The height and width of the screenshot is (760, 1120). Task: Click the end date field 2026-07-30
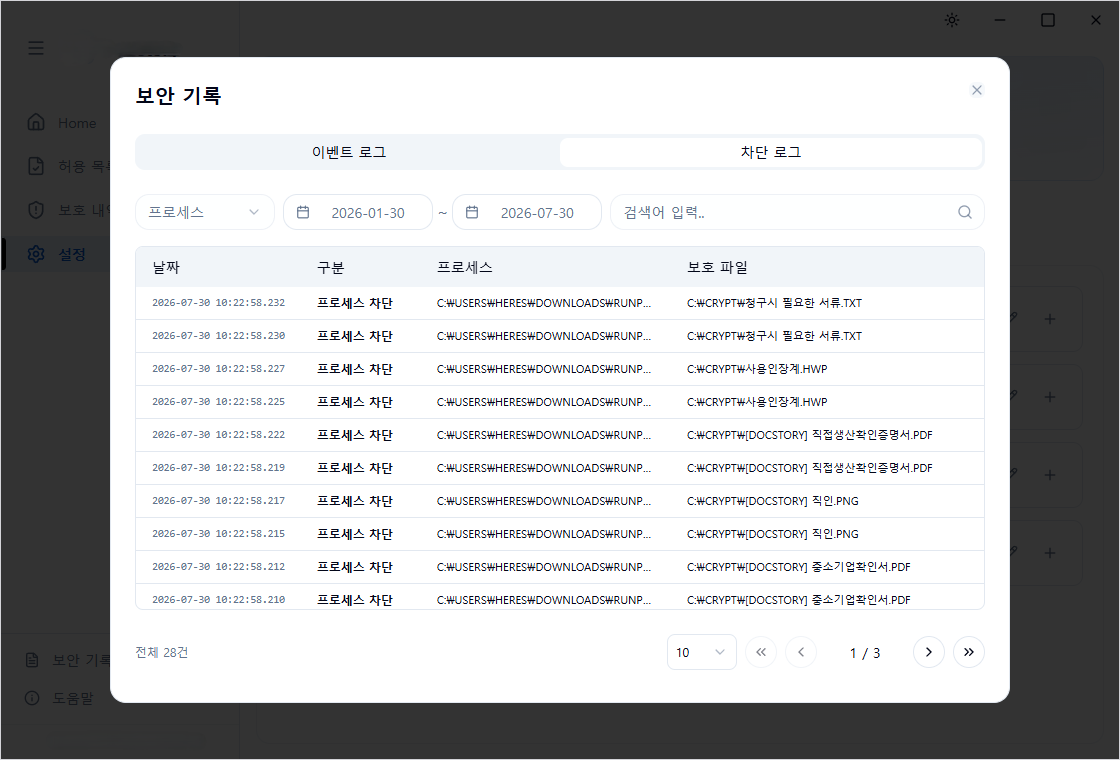click(x=526, y=212)
